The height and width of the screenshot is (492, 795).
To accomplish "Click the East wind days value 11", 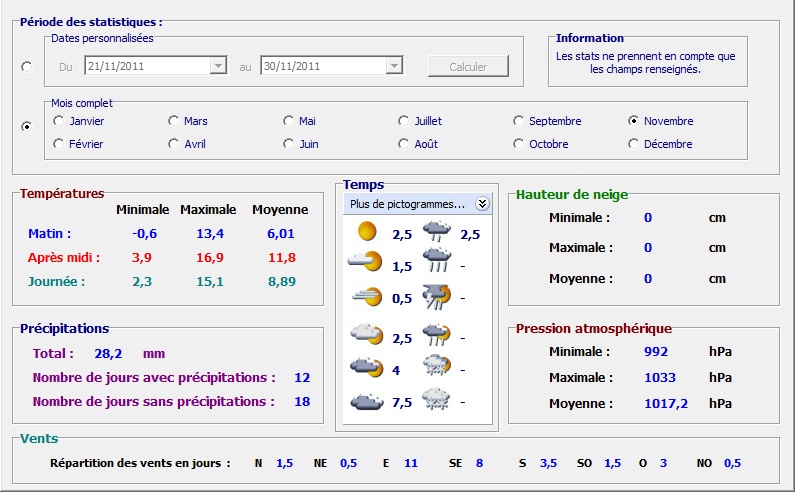I will tap(411, 463).
